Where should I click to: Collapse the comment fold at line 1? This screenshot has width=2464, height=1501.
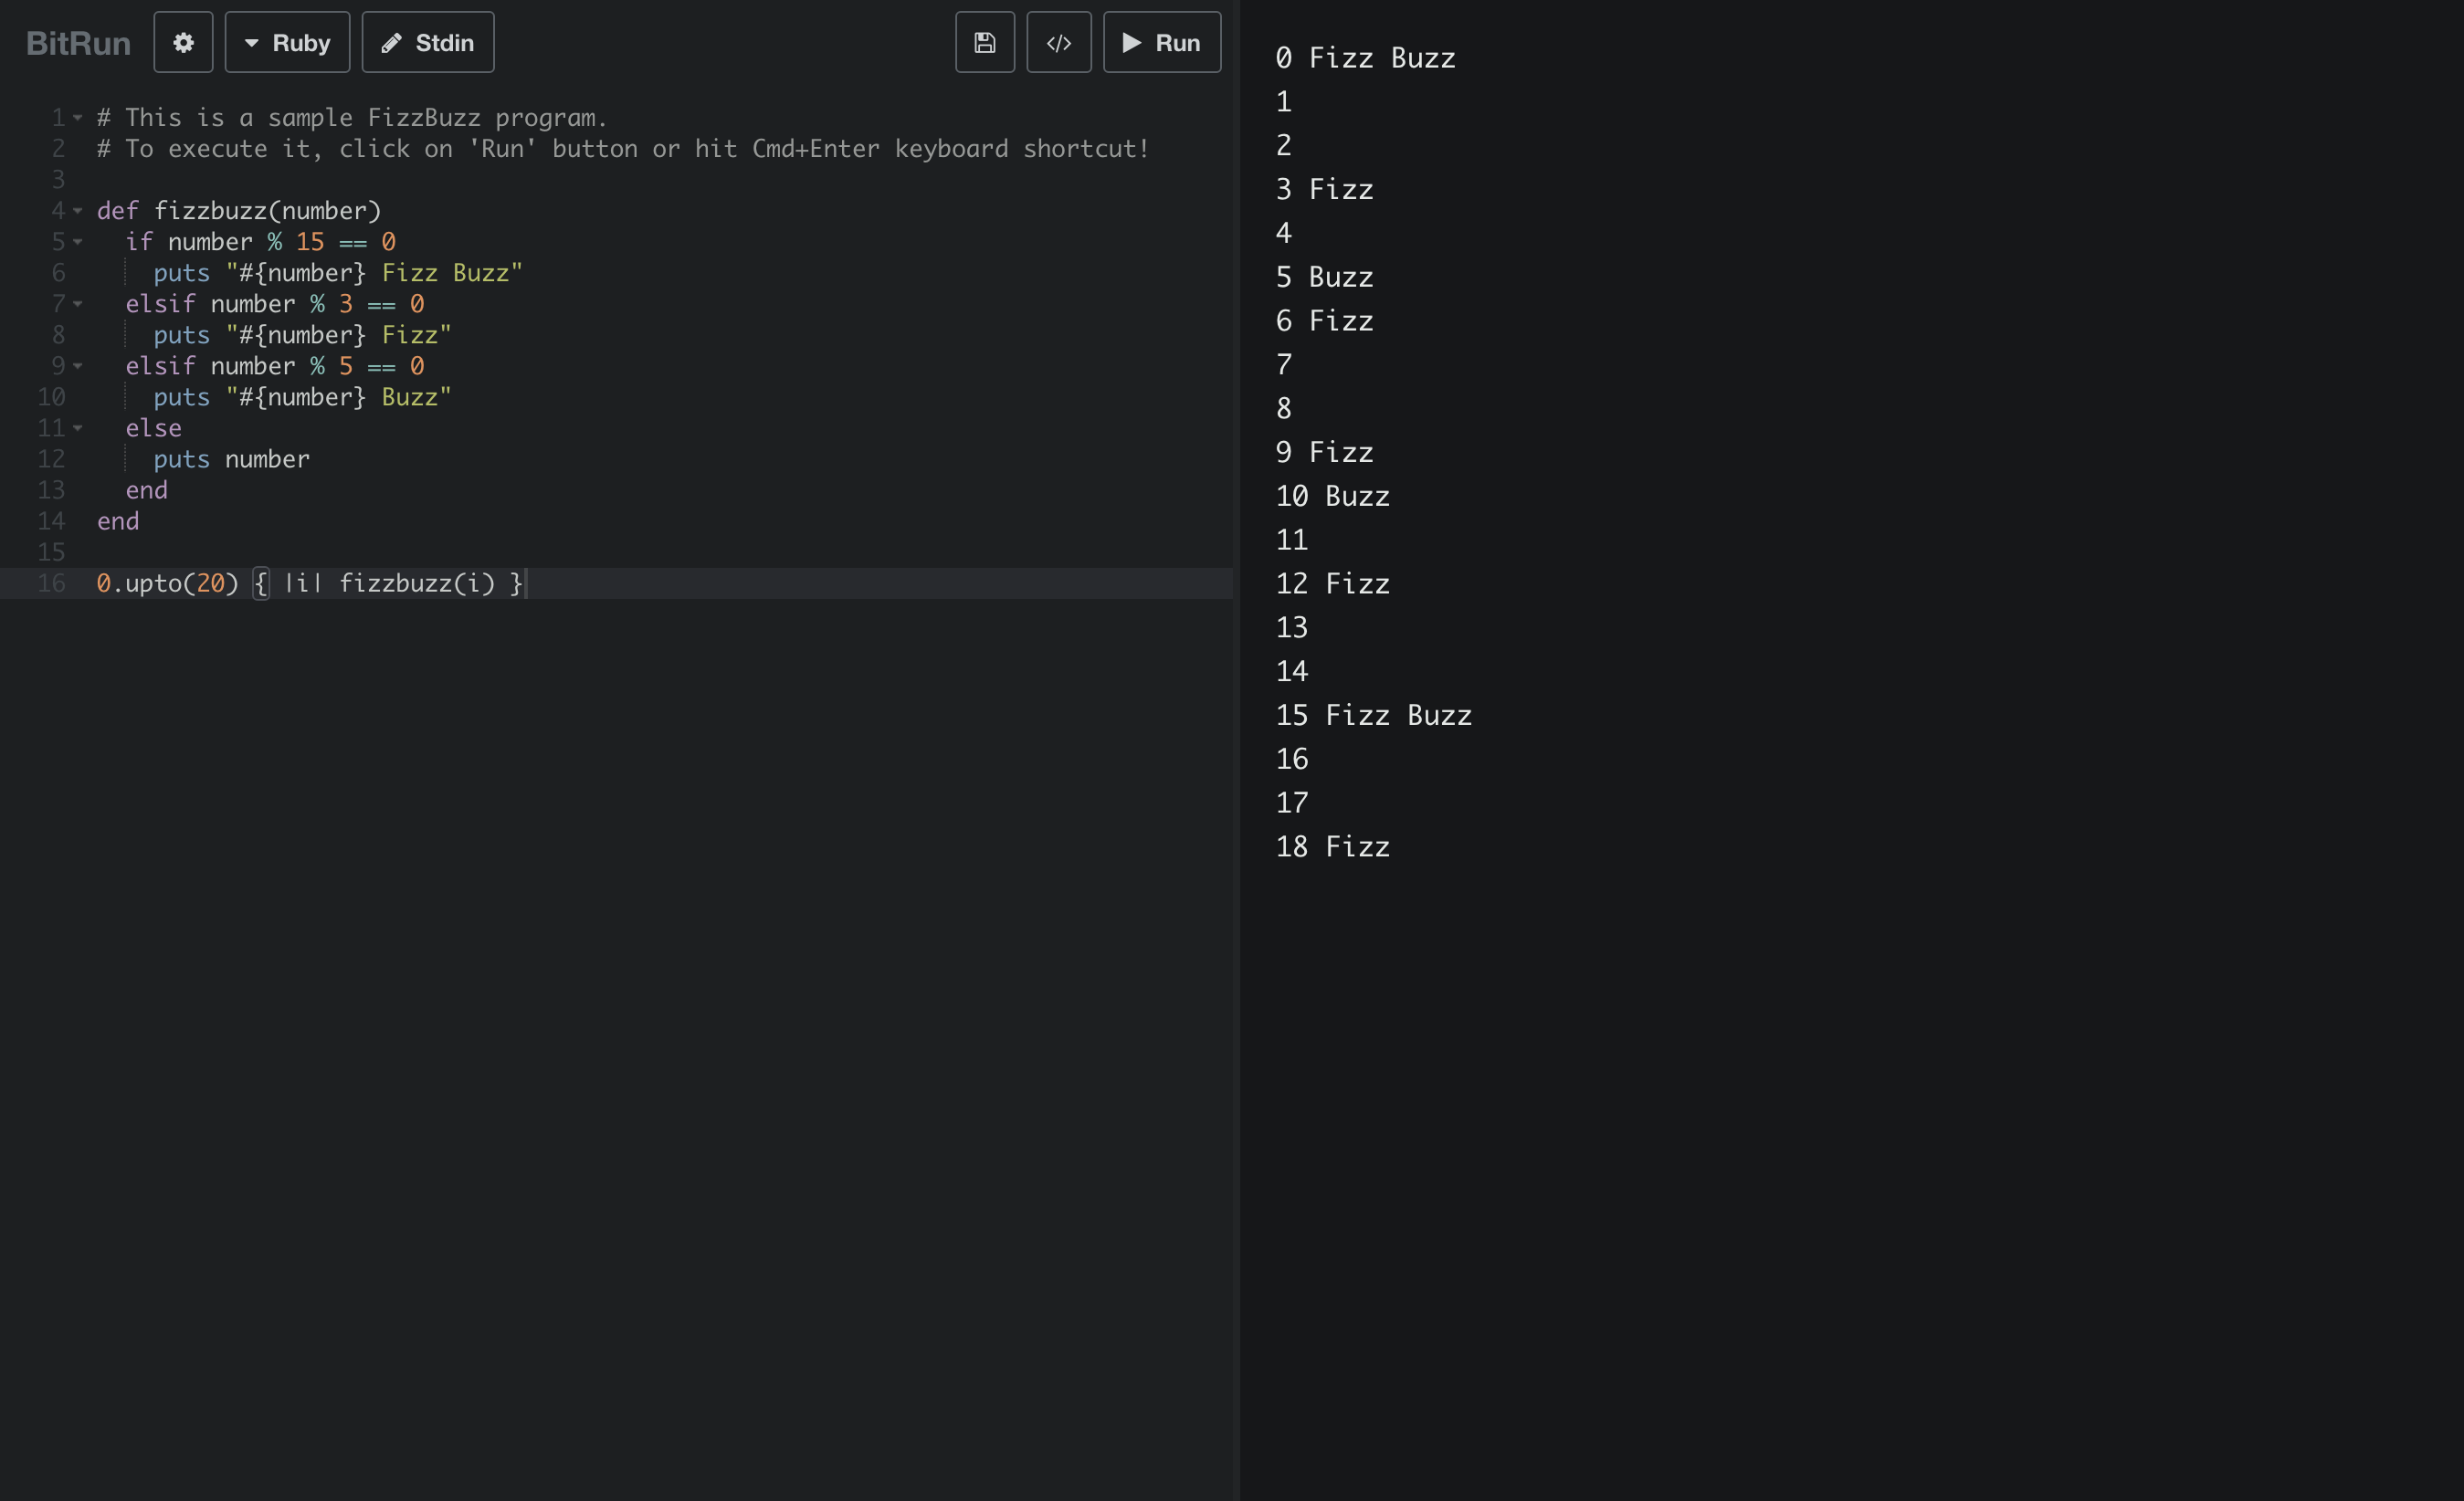click(78, 118)
